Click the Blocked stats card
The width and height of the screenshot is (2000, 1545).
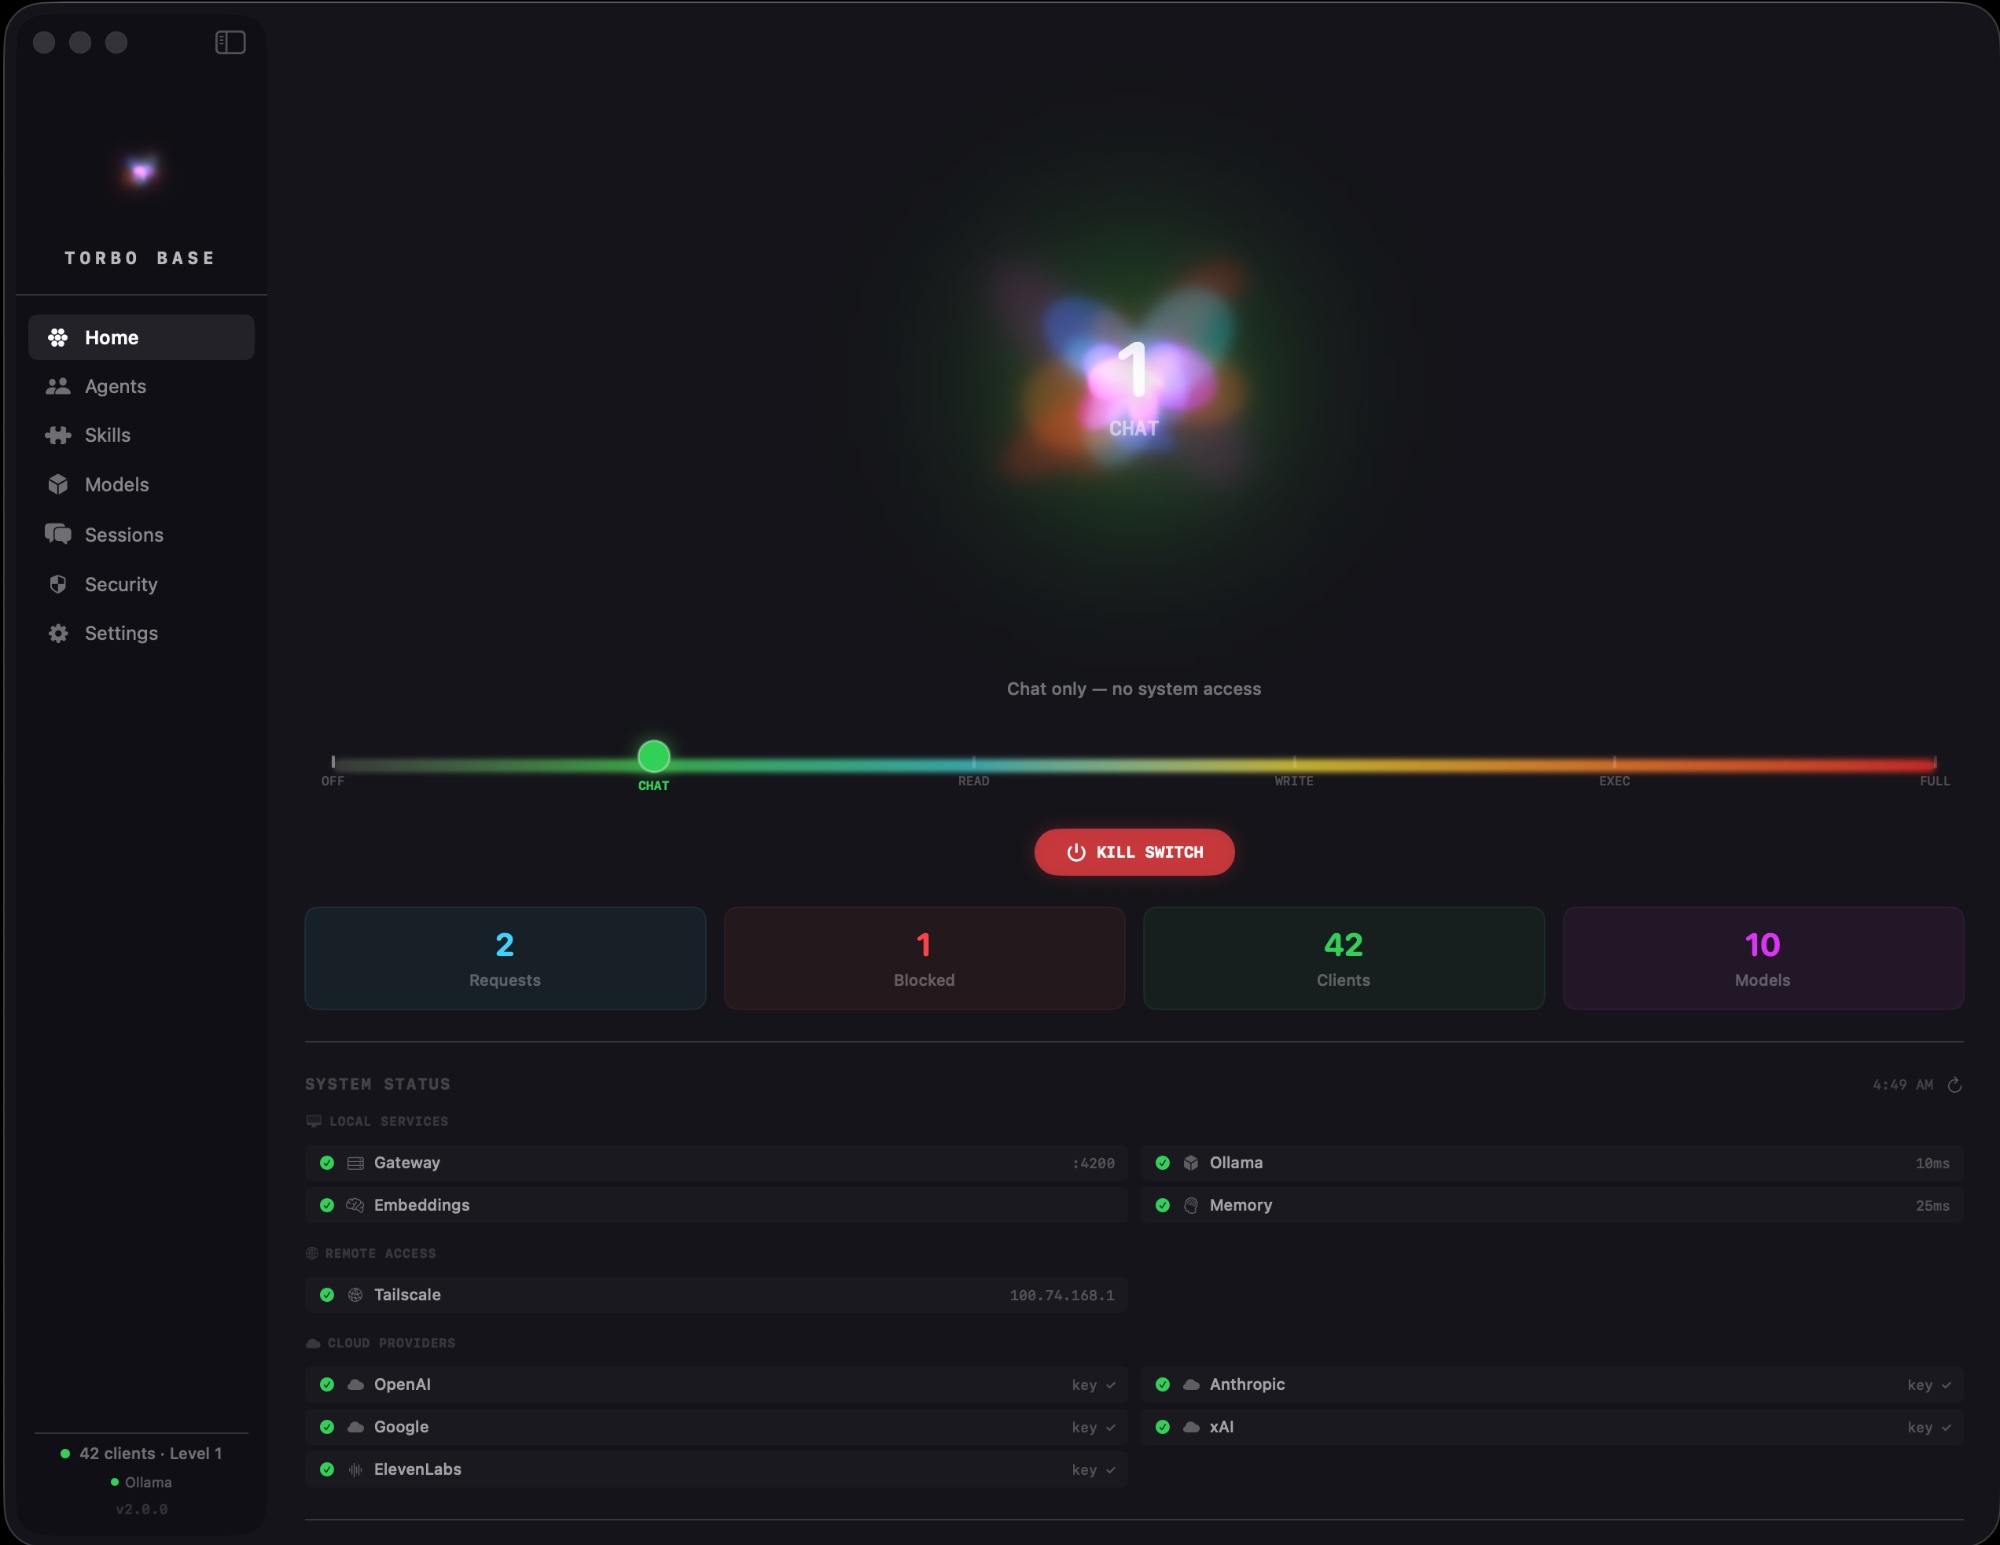click(923, 957)
